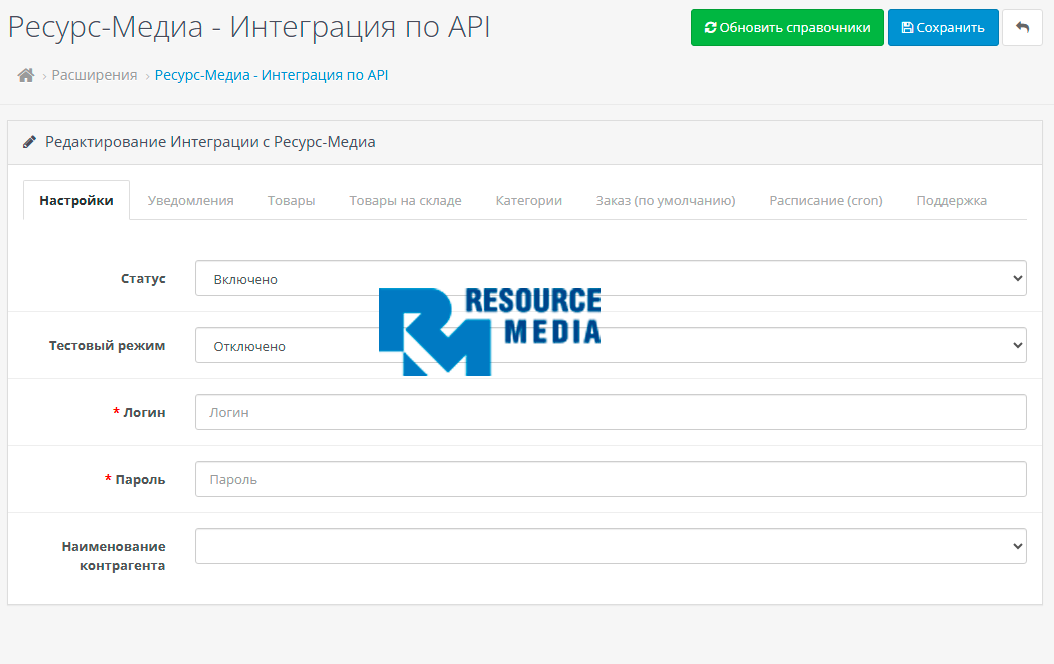
Task: Go to the Расписание (cron) tab
Action: (x=825, y=200)
